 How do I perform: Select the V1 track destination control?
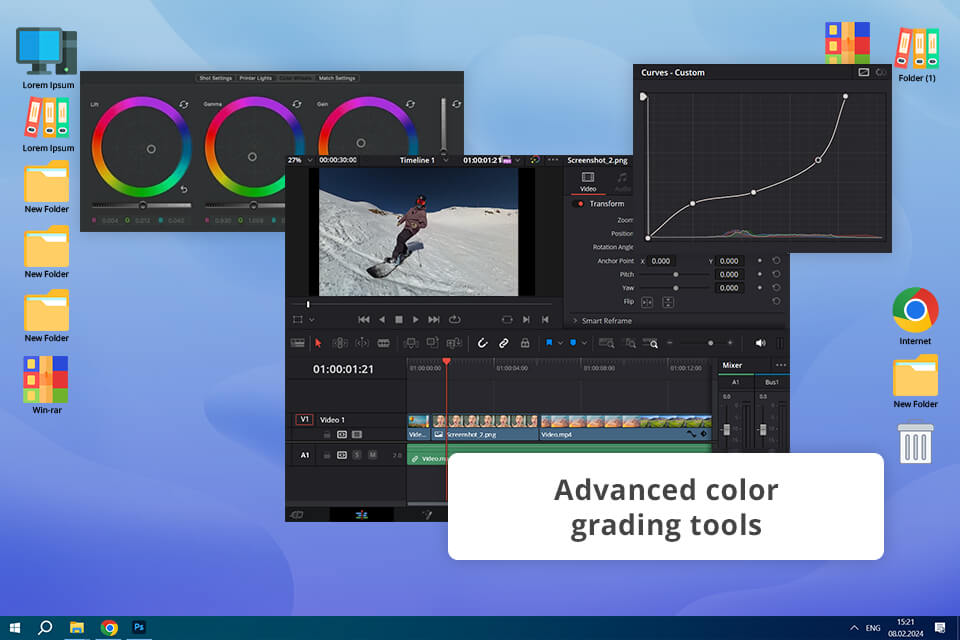pyautogui.click(x=304, y=420)
